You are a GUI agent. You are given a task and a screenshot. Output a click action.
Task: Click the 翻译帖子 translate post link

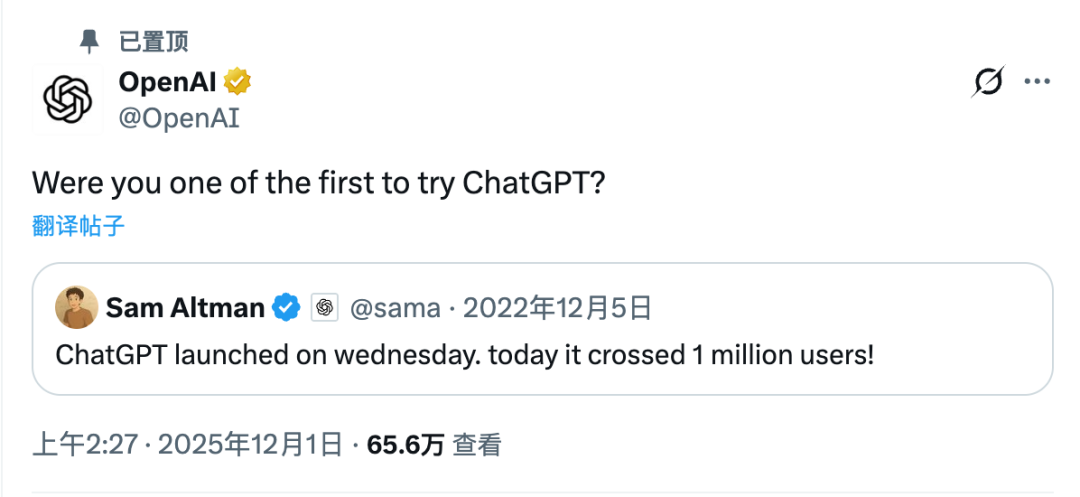[78, 225]
